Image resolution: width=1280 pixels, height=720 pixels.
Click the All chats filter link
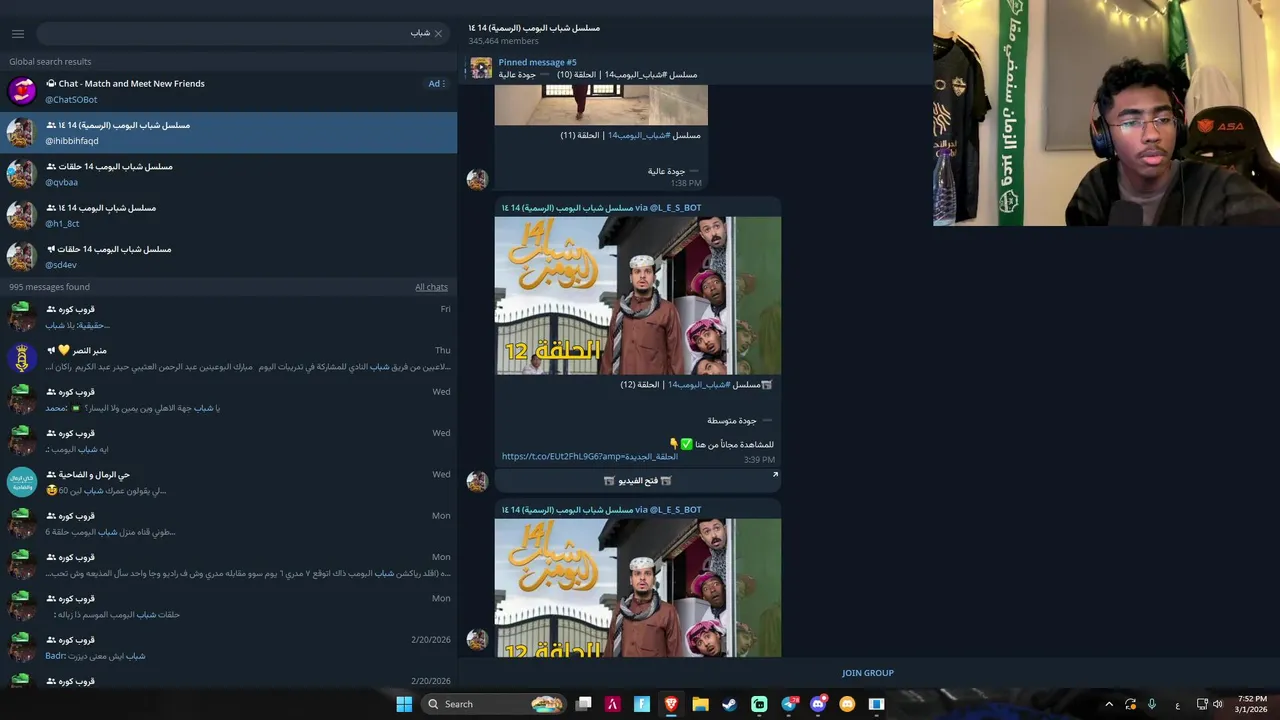pyautogui.click(x=431, y=287)
